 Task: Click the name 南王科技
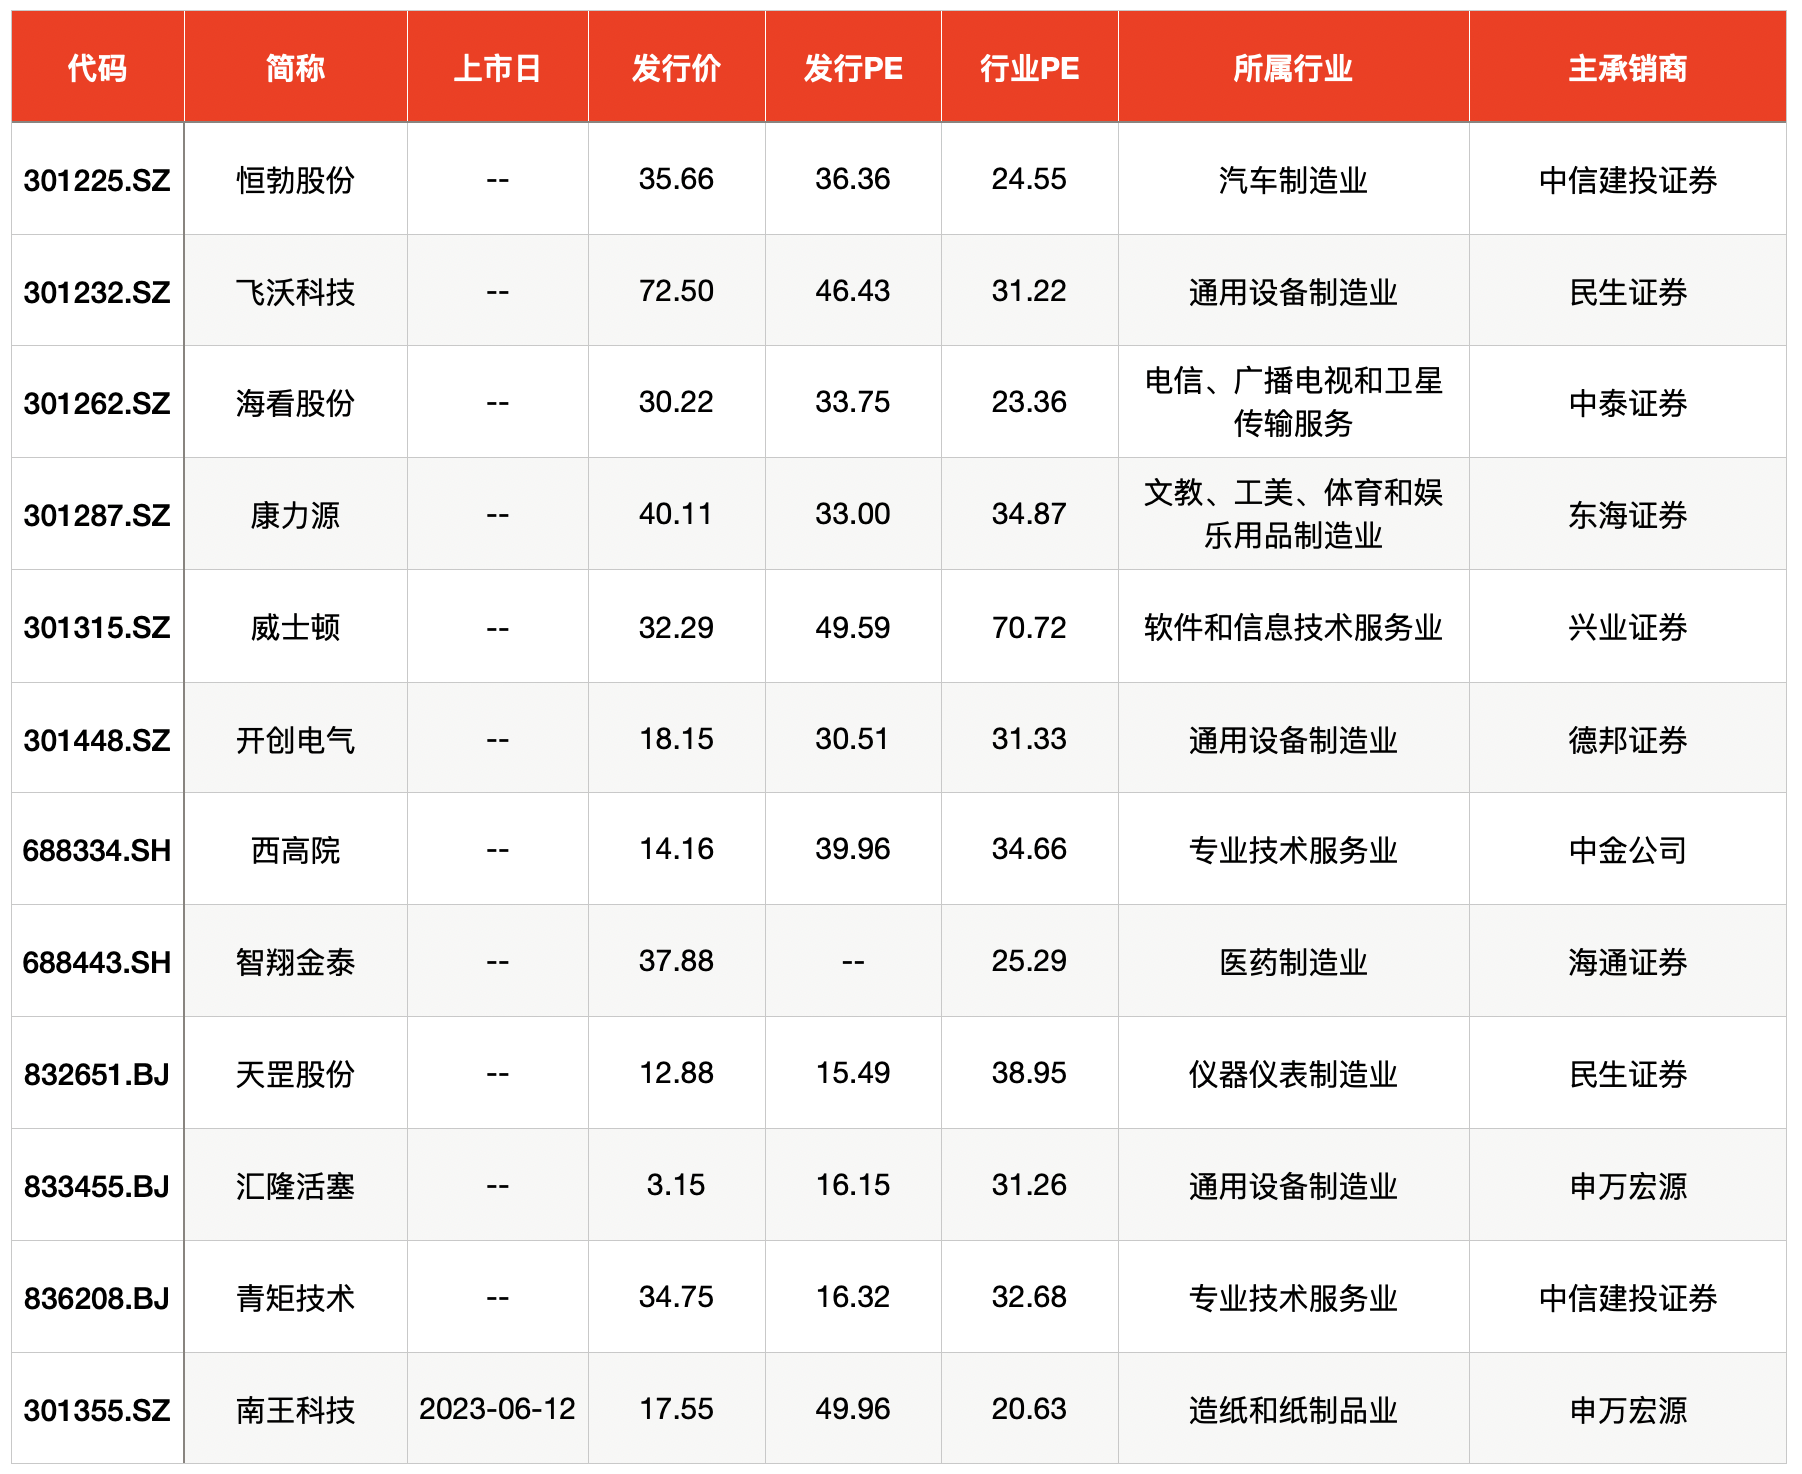(295, 1410)
